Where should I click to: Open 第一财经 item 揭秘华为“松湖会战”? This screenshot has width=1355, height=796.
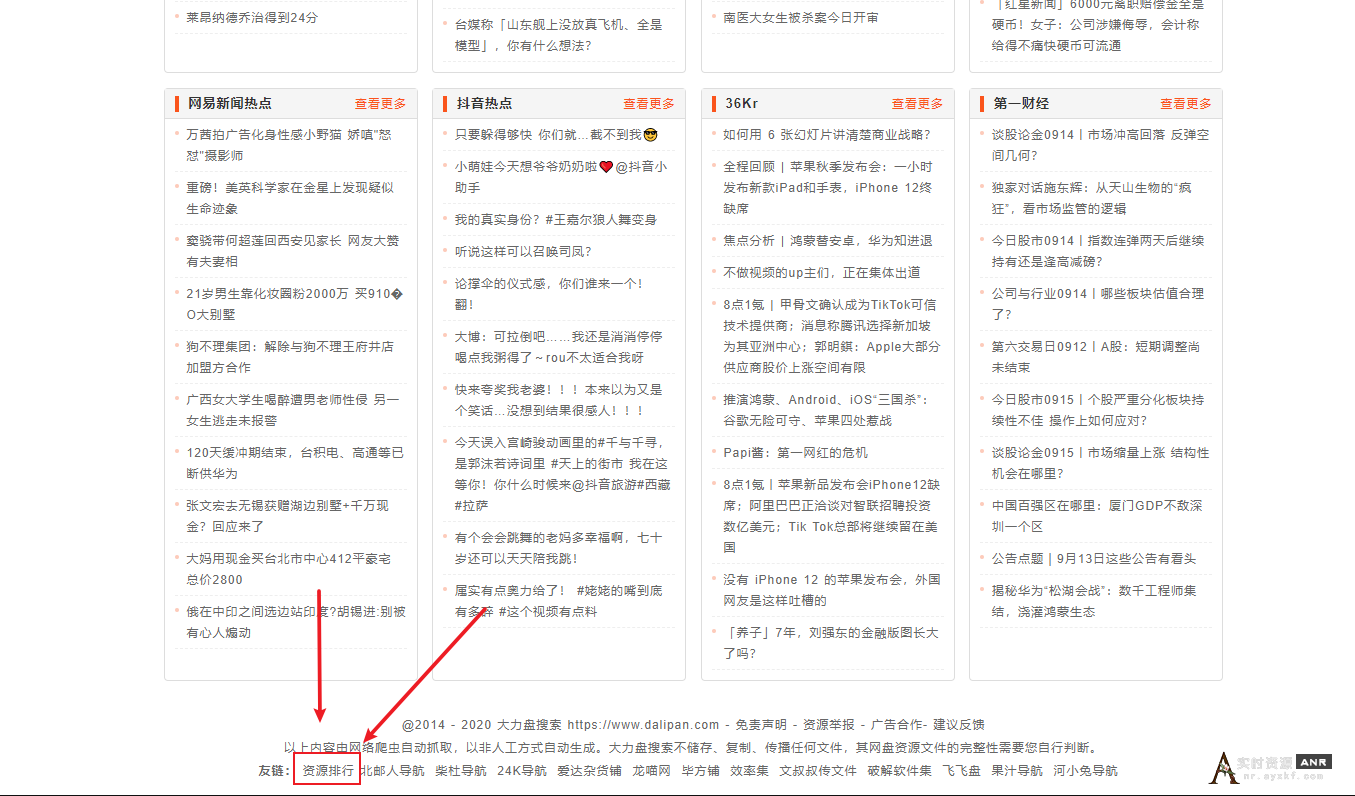click(1094, 601)
